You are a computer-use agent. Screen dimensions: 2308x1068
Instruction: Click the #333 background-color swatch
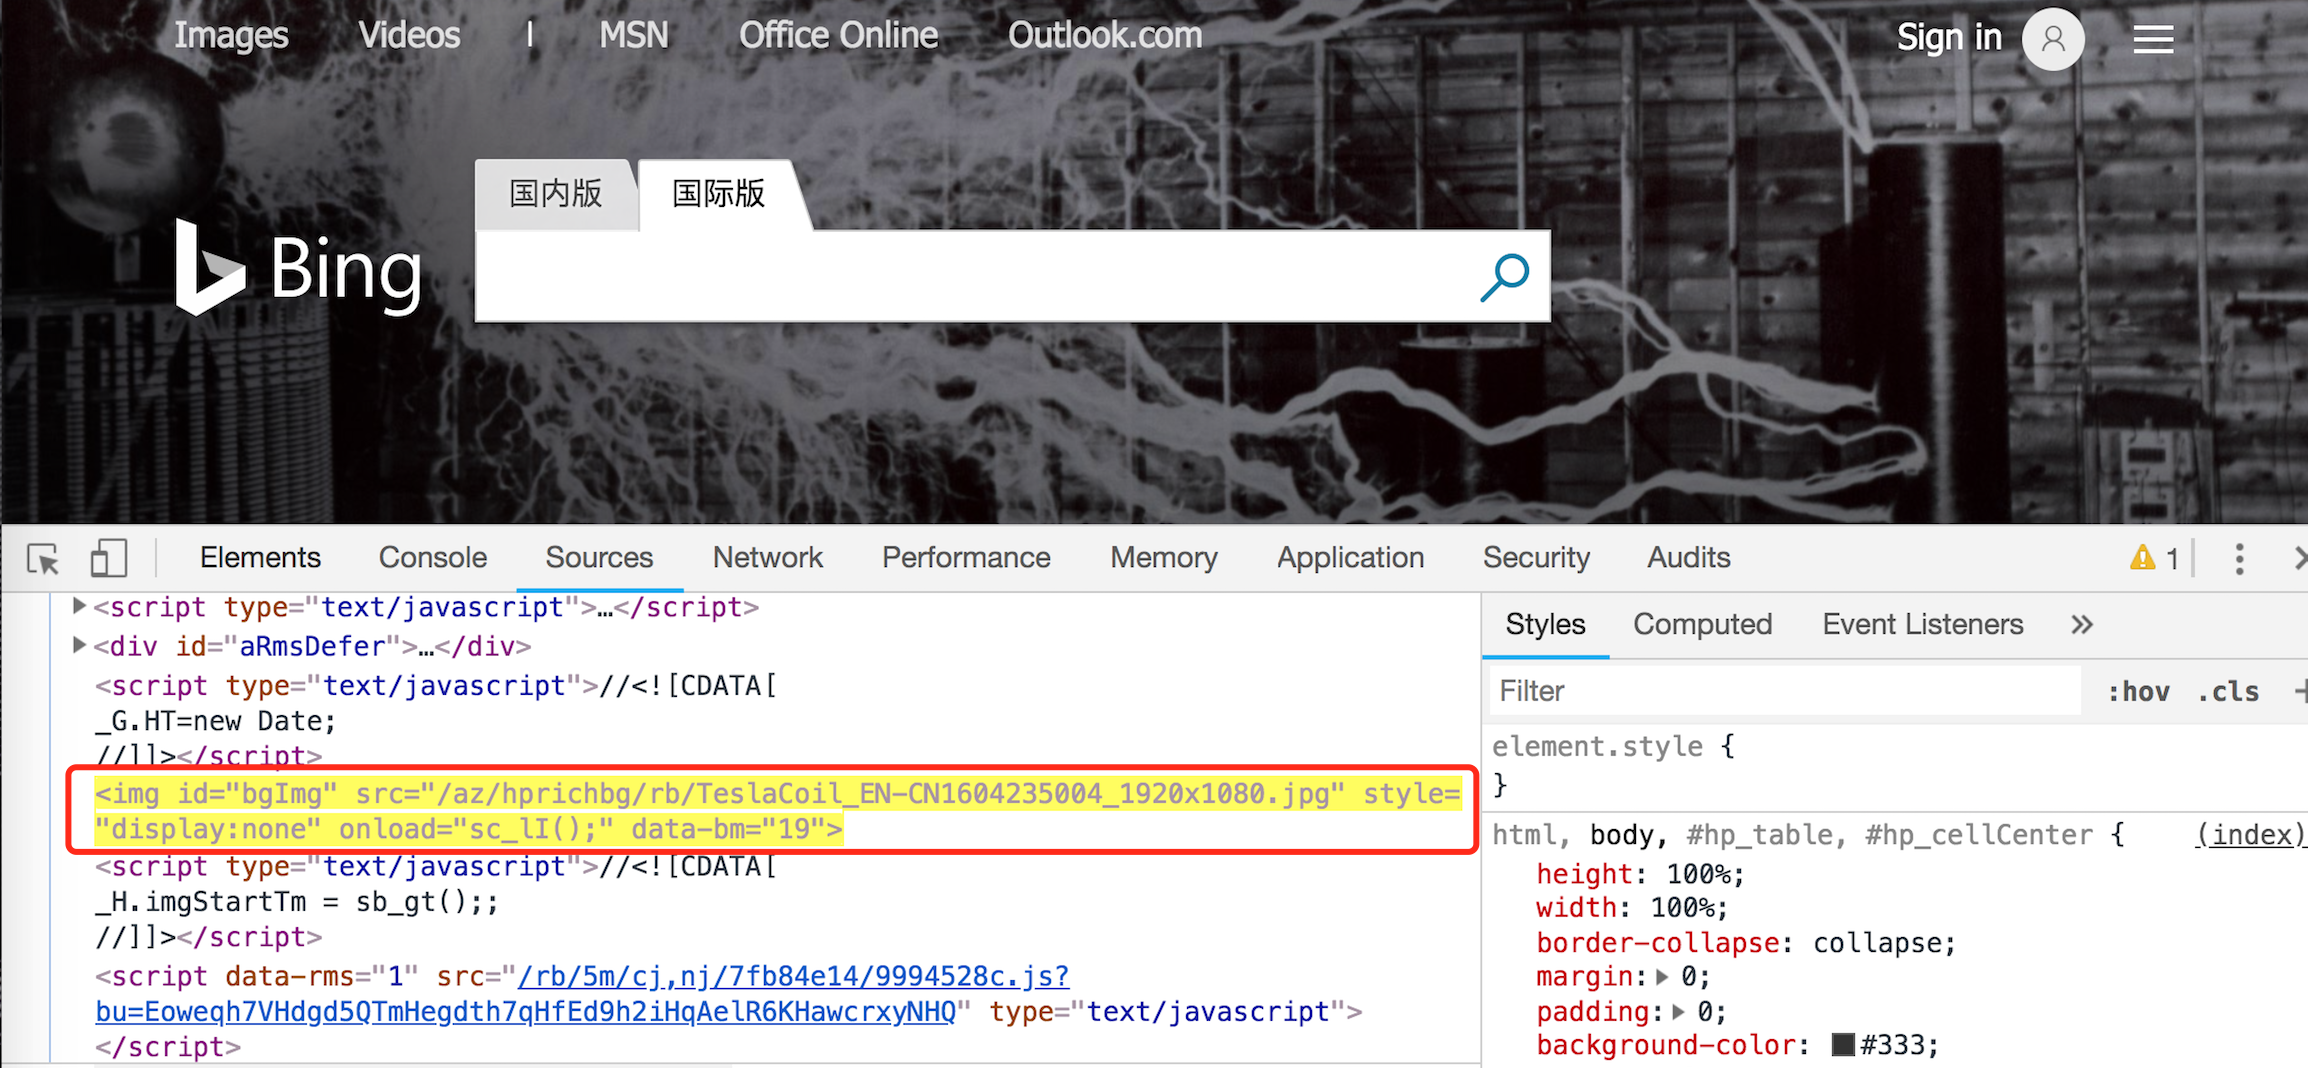pyautogui.click(x=1843, y=1045)
